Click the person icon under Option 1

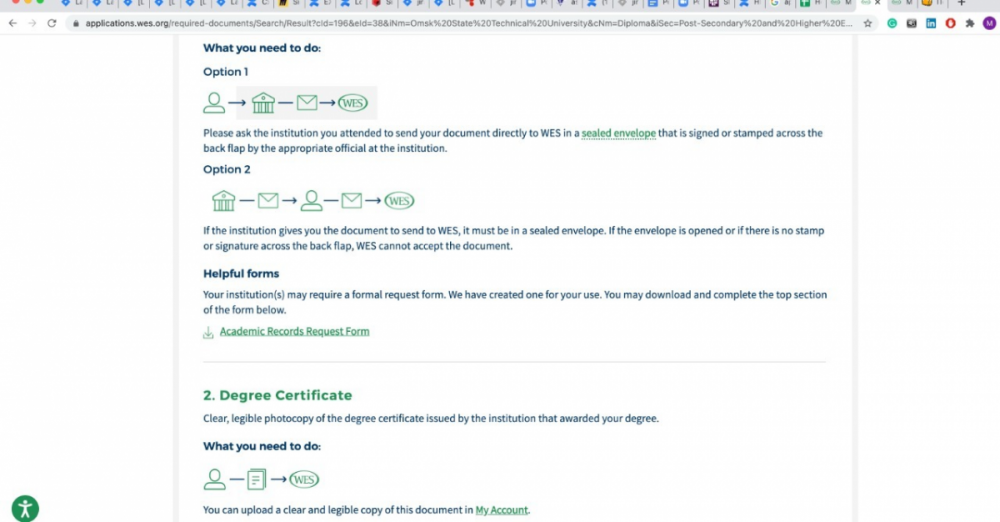pos(214,102)
